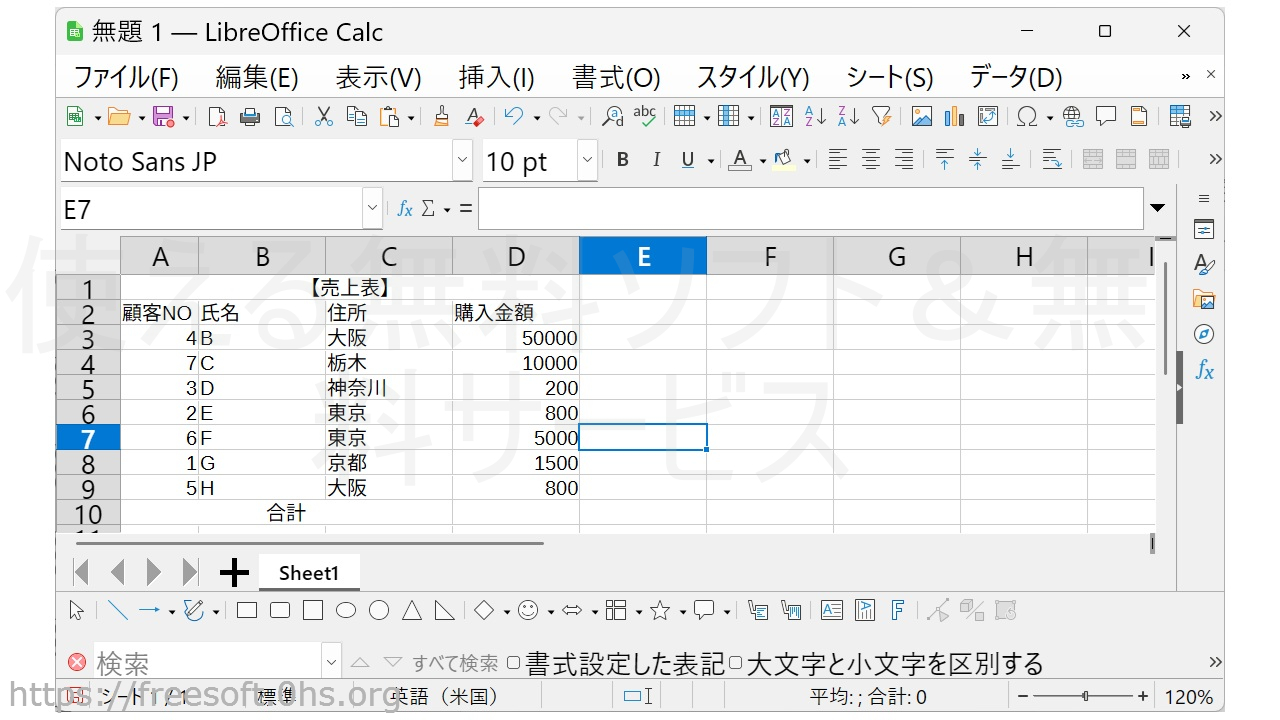Image resolution: width=1280 pixels, height=720 pixels.
Task: Click the AutoFilter funnel icon
Action: pos(881,117)
